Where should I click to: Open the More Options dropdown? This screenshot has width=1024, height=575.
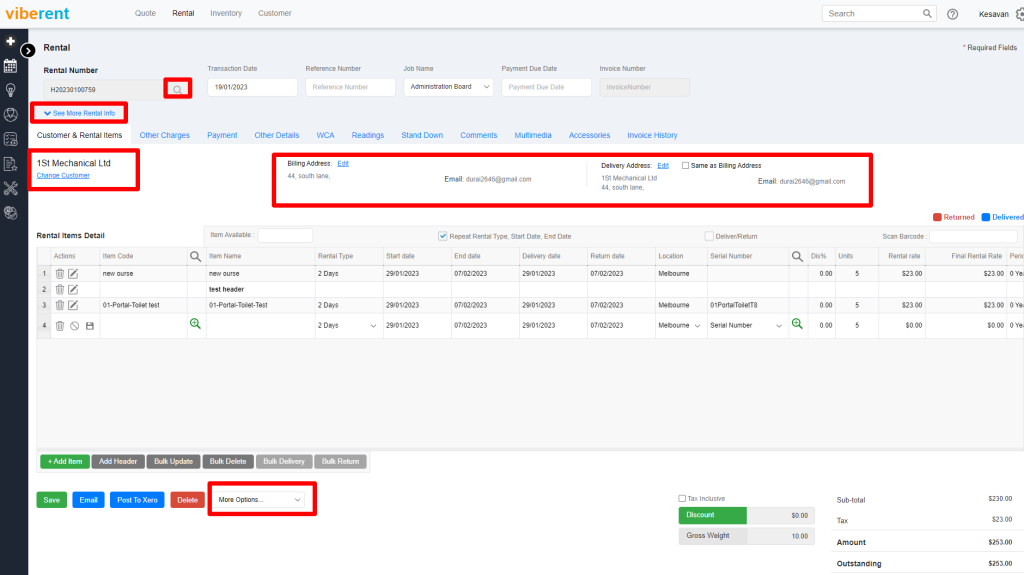pyautogui.click(x=260, y=499)
